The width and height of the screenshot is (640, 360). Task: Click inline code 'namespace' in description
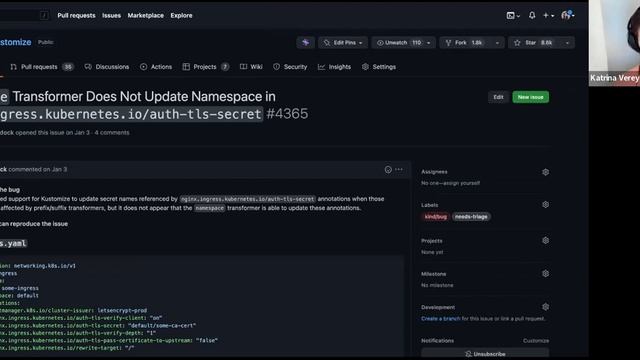(209, 208)
